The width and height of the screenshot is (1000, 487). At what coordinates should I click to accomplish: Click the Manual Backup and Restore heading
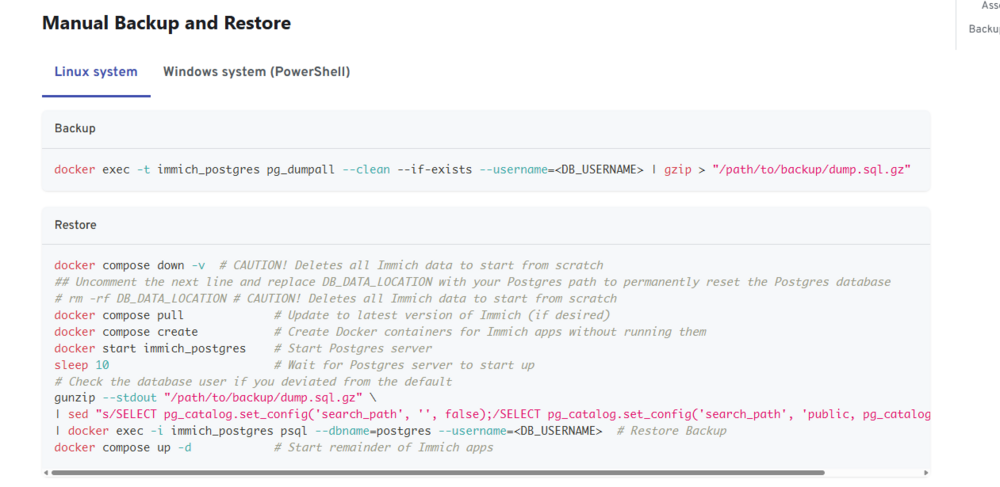point(166,24)
